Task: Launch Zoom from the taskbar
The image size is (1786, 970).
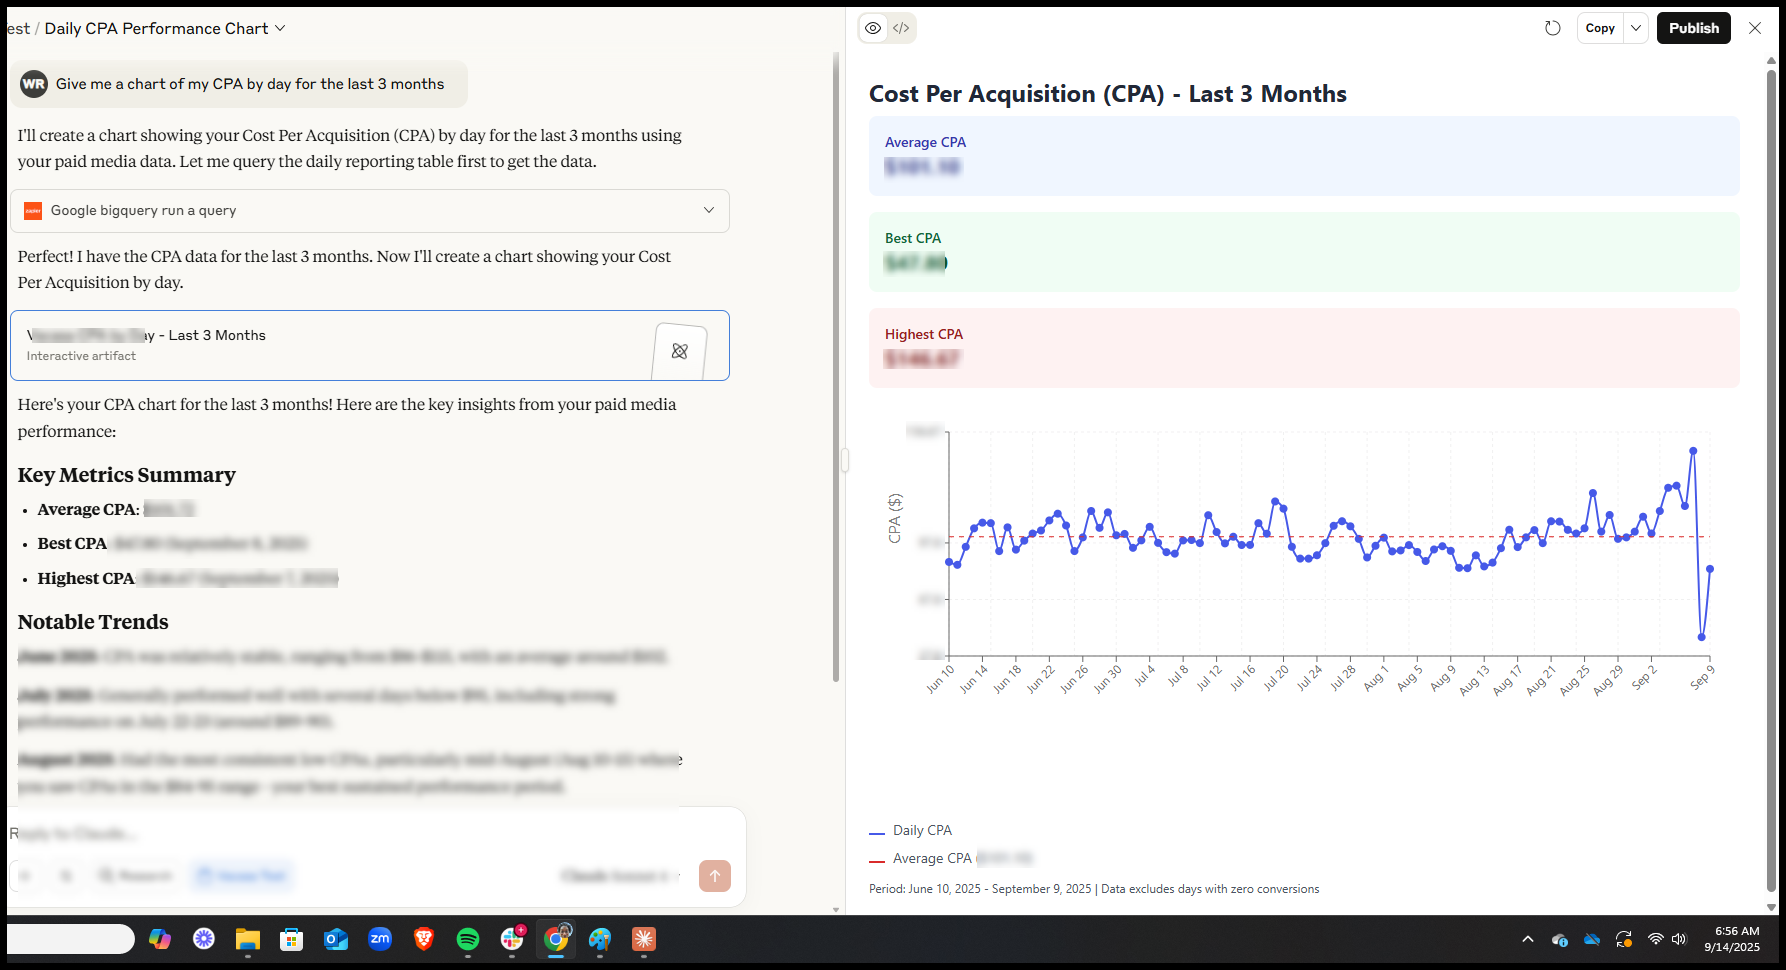Action: 380,939
